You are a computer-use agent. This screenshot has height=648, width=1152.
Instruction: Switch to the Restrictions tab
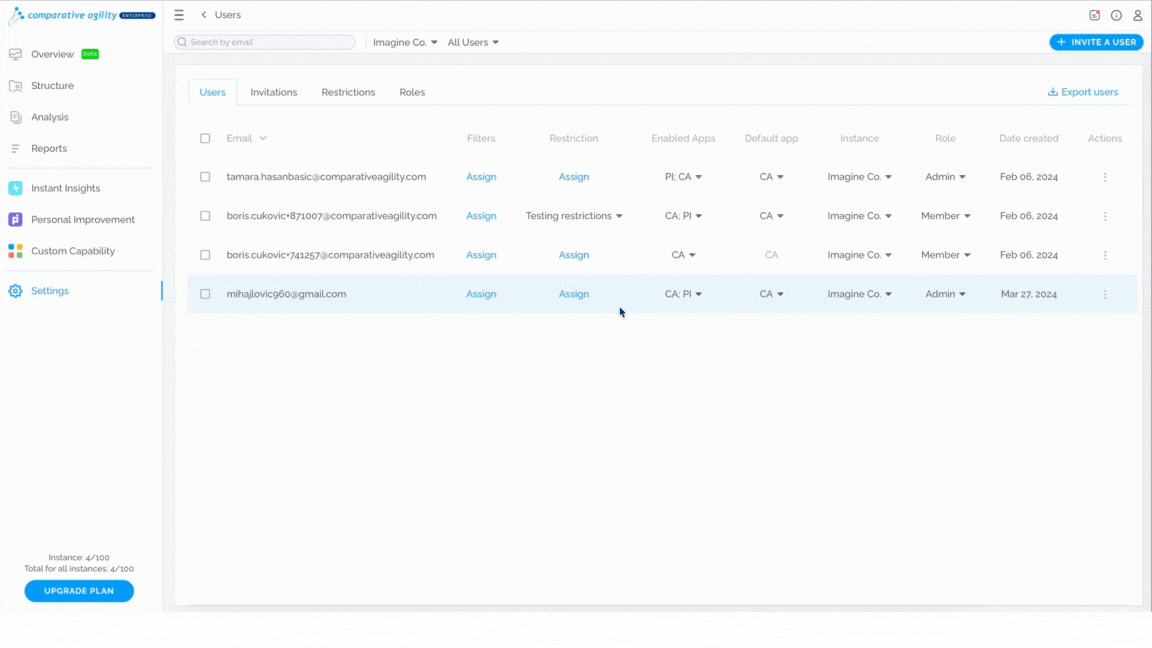[x=348, y=93]
